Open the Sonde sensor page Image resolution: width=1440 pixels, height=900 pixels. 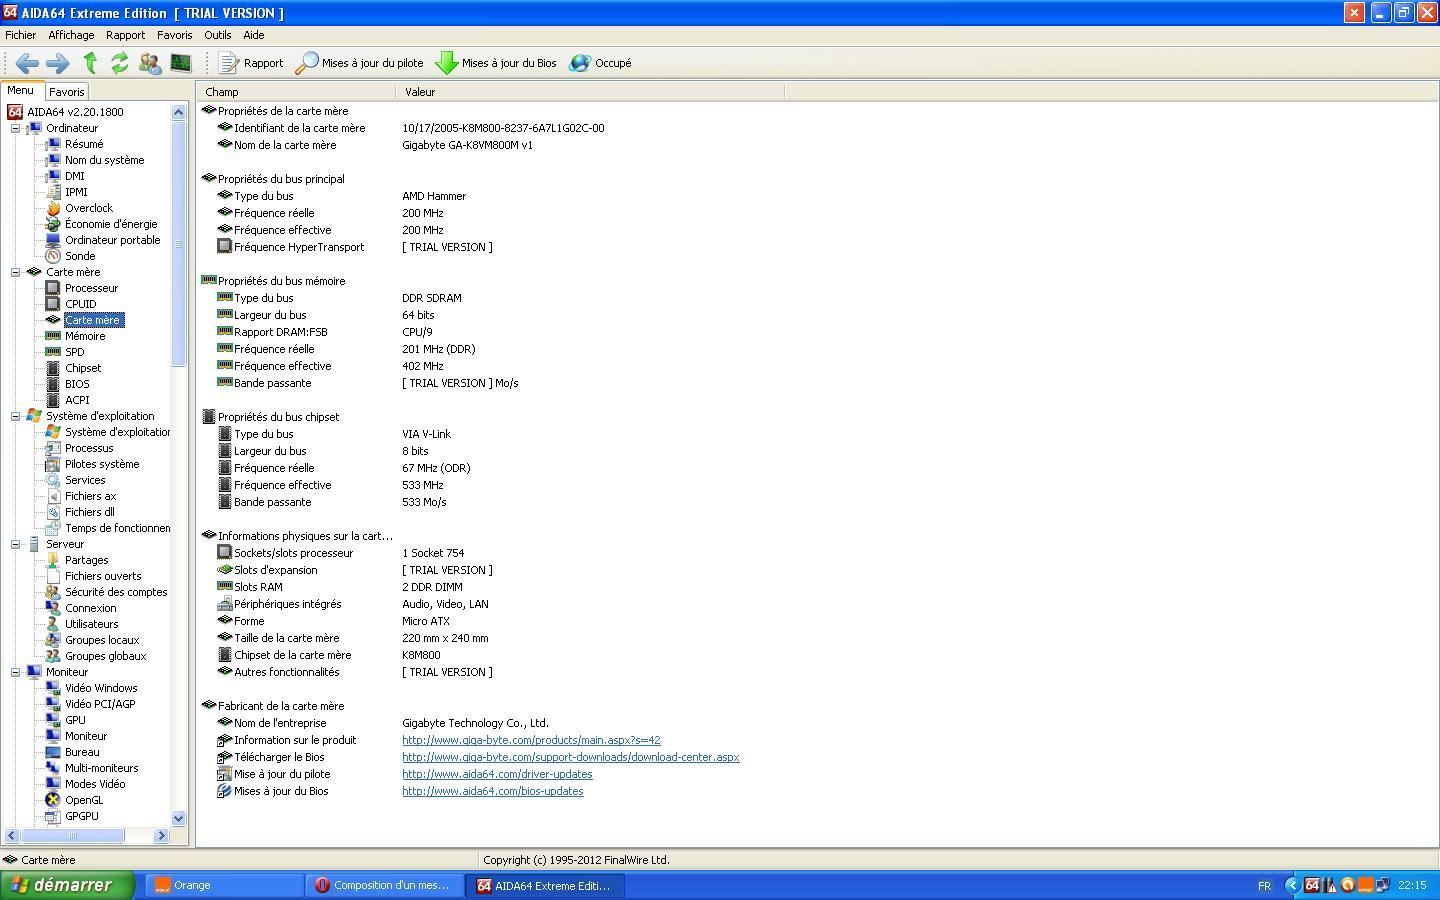pos(80,256)
